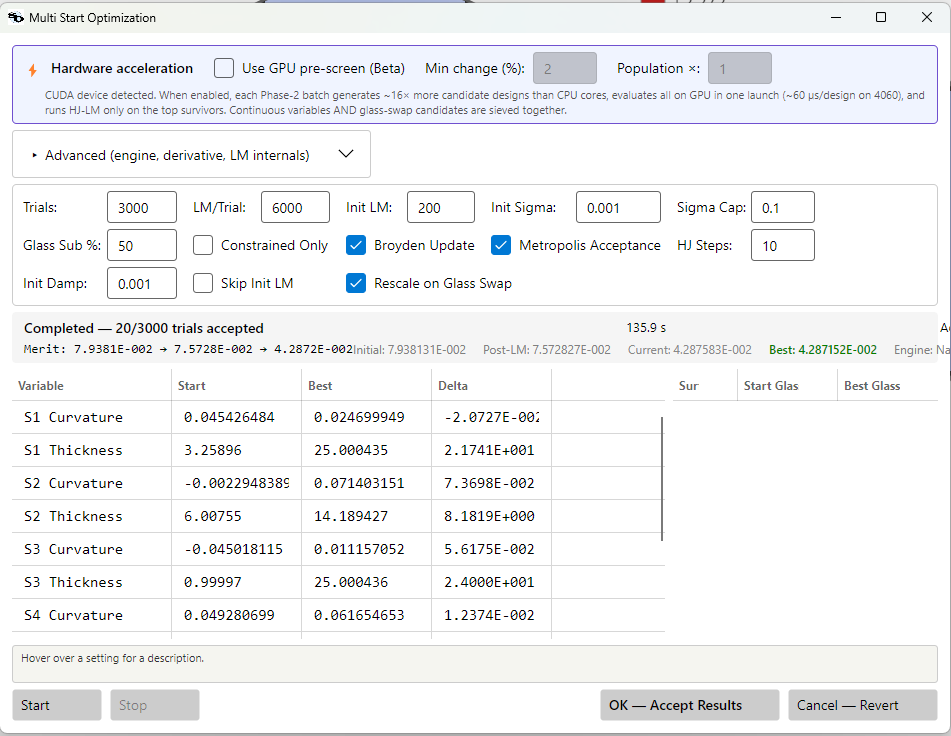Click the Init Damp input field
Viewport: 951px width, 736px height.
pos(142,283)
